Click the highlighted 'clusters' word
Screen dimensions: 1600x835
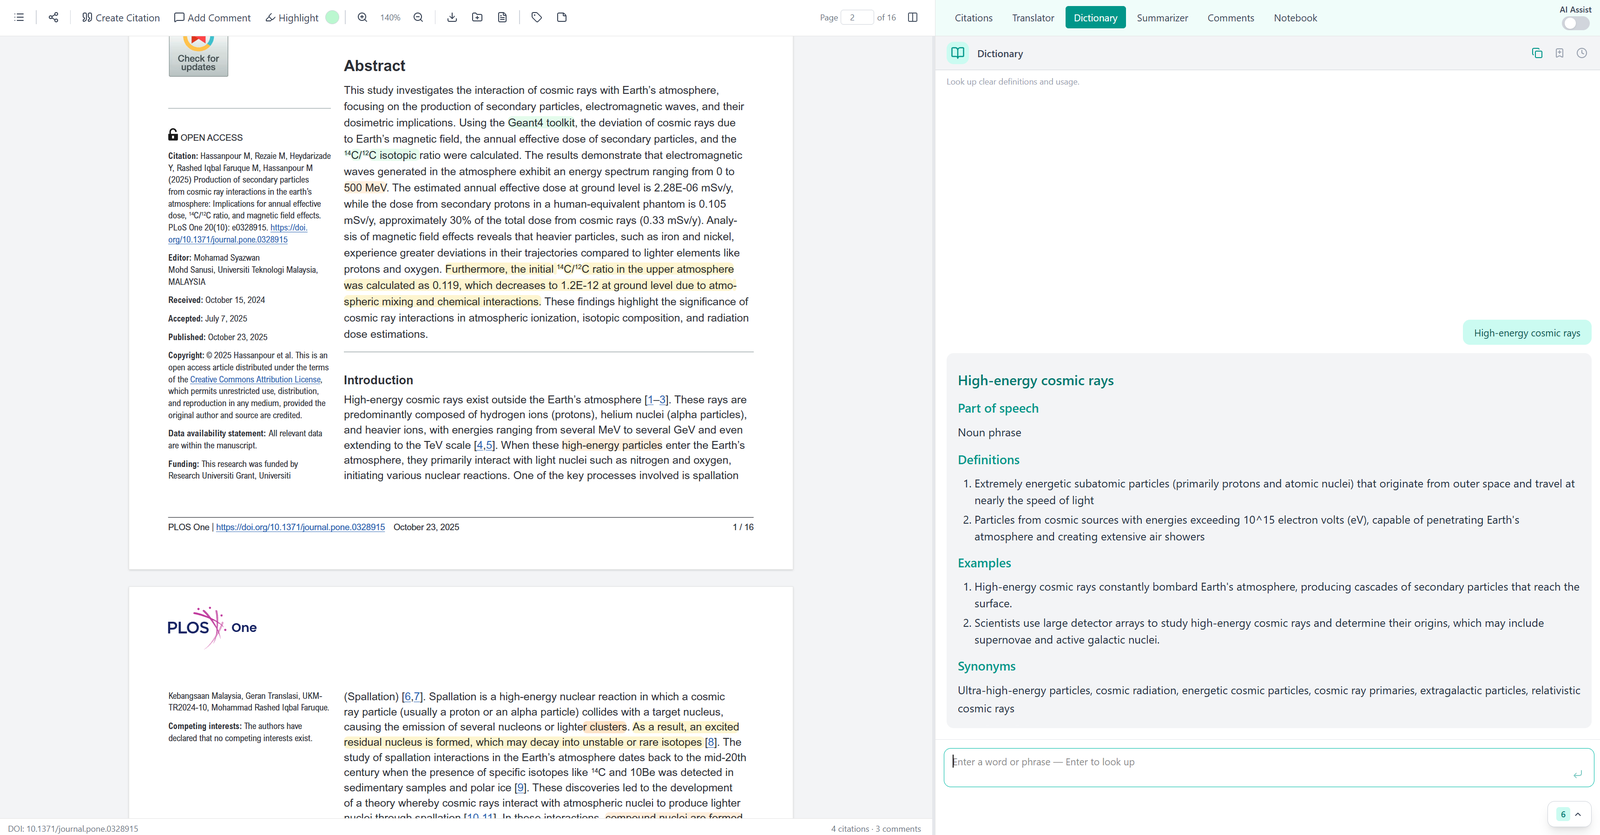click(x=608, y=727)
